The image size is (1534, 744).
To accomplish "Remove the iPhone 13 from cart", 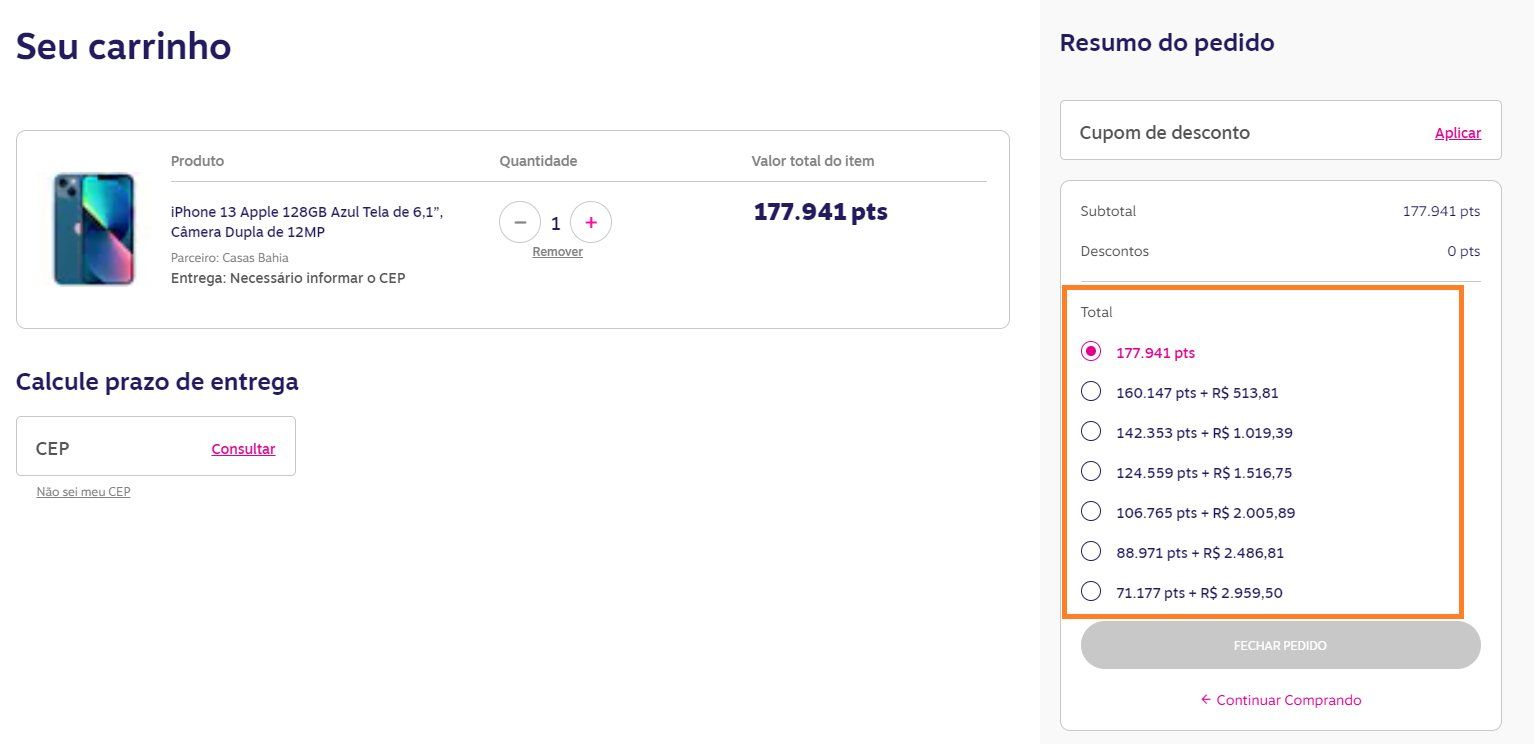I will 557,252.
